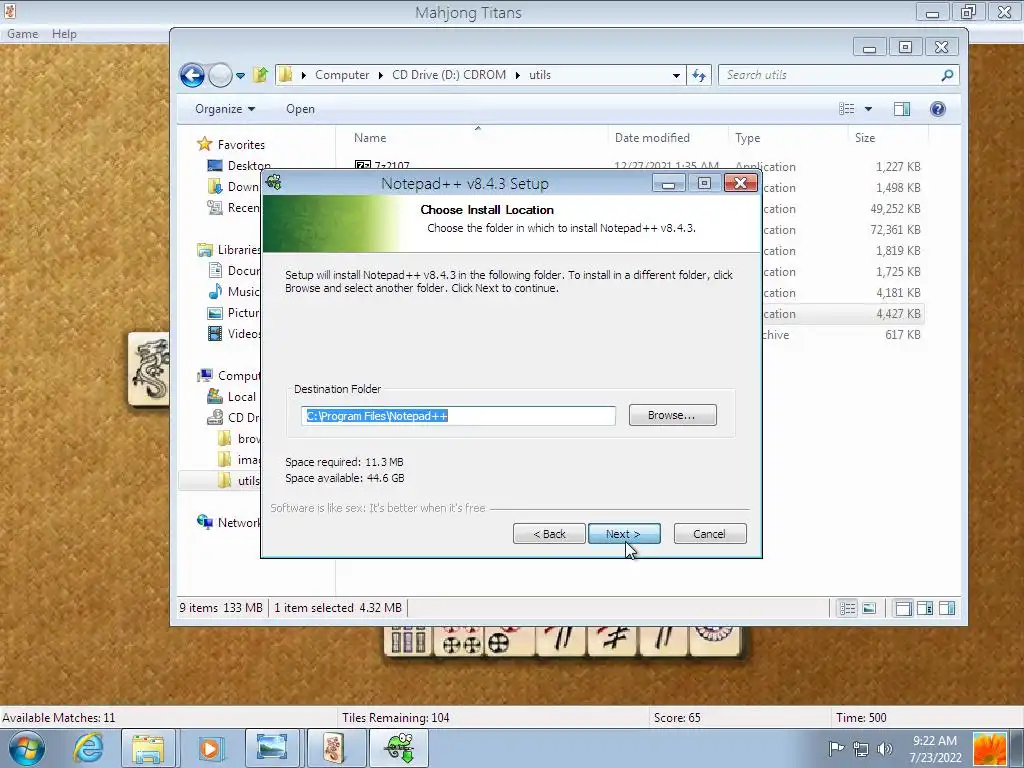Screen dimensions: 1024x768
Task: Click the Explorer back navigation arrow
Action: tap(192, 75)
